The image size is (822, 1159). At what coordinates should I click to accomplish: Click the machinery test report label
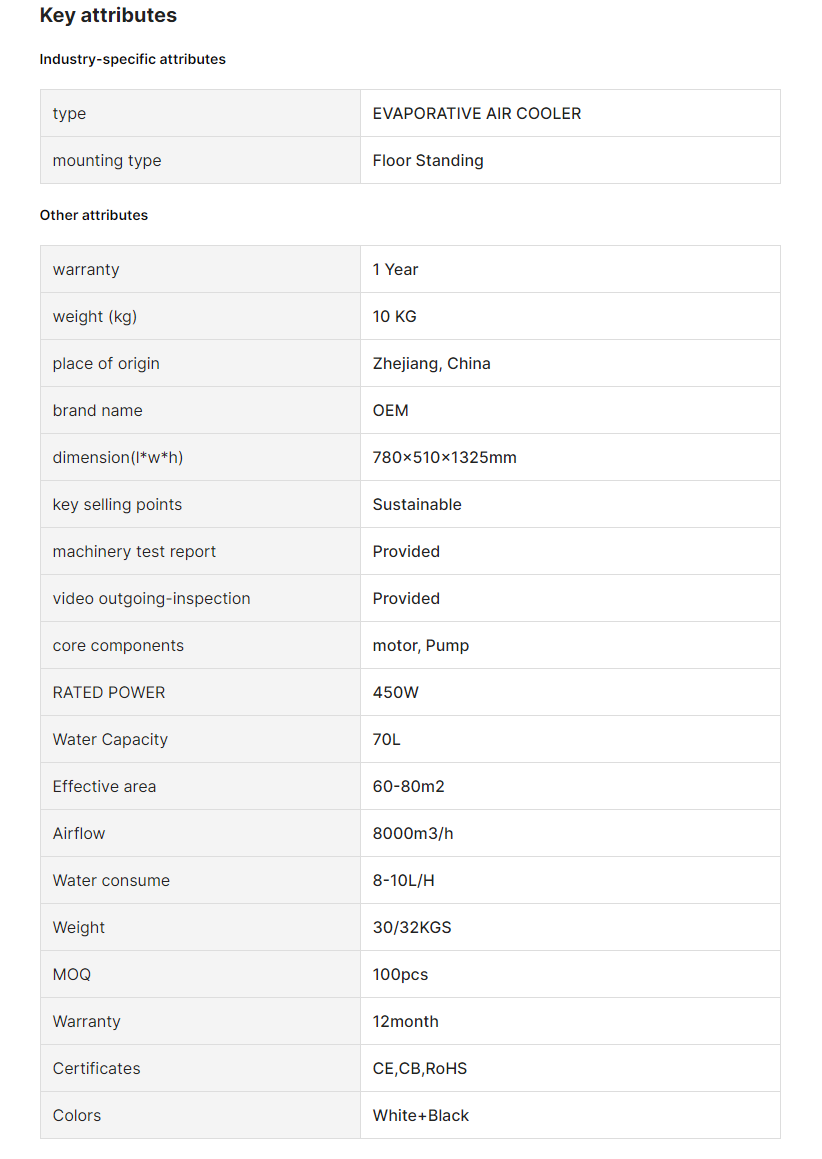(x=134, y=551)
